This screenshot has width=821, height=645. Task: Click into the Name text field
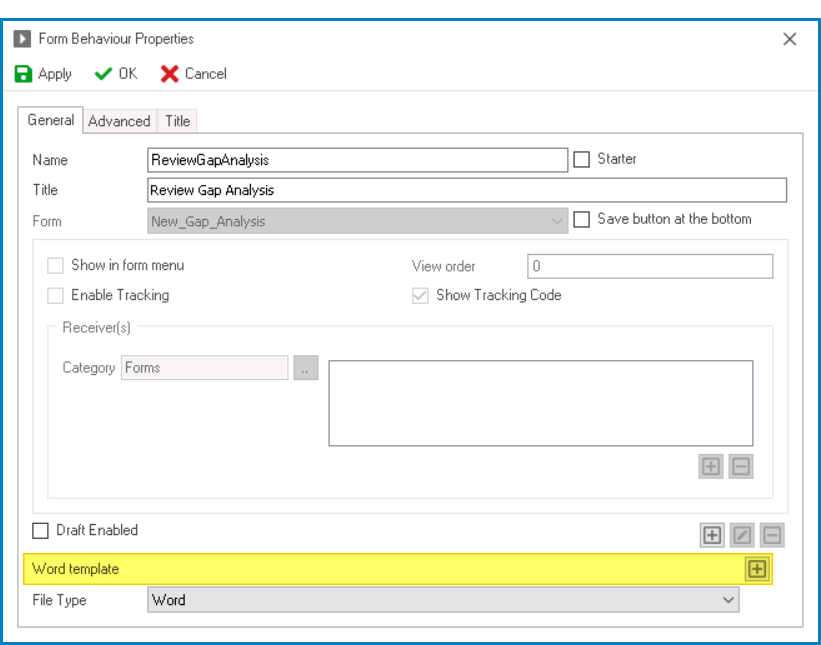click(x=357, y=160)
